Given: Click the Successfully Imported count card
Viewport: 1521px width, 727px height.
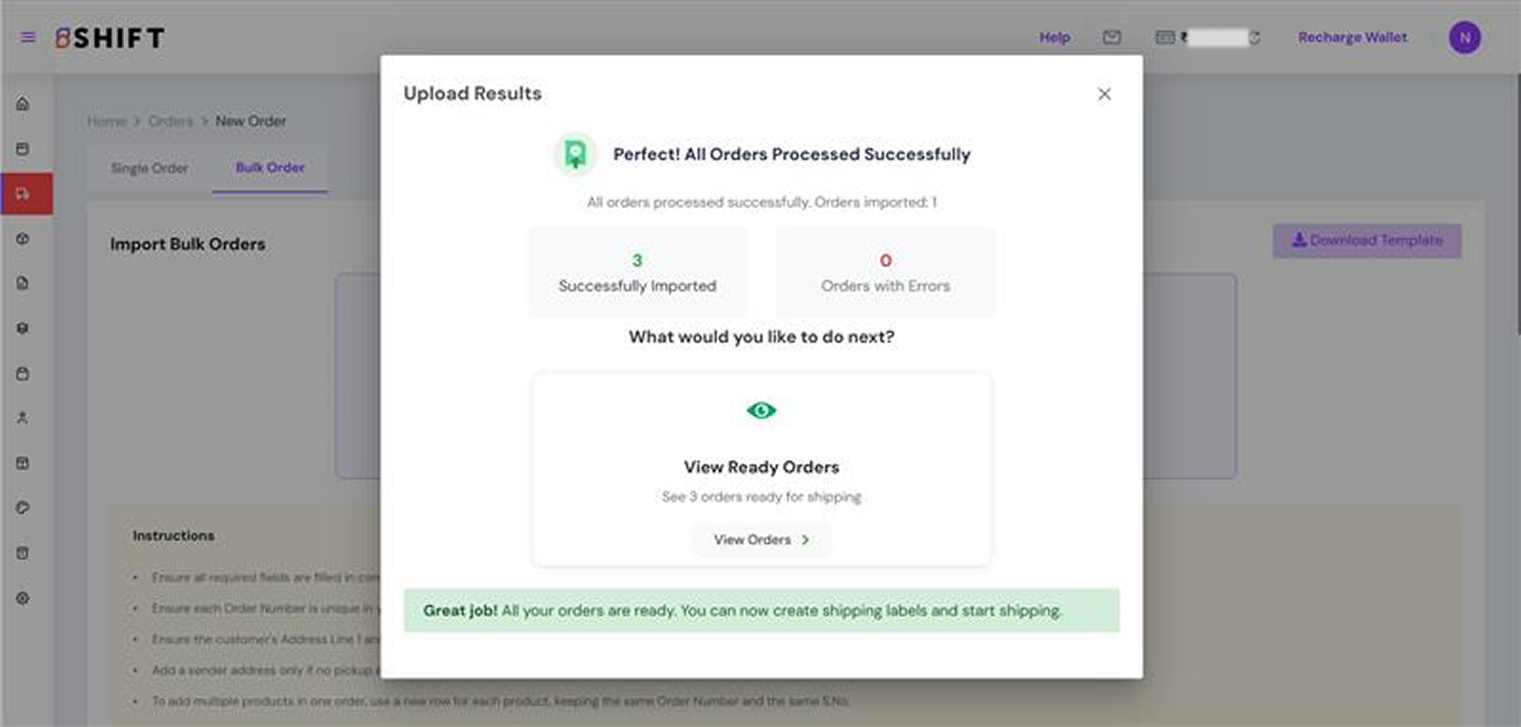Looking at the screenshot, I should (x=637, y=272).
